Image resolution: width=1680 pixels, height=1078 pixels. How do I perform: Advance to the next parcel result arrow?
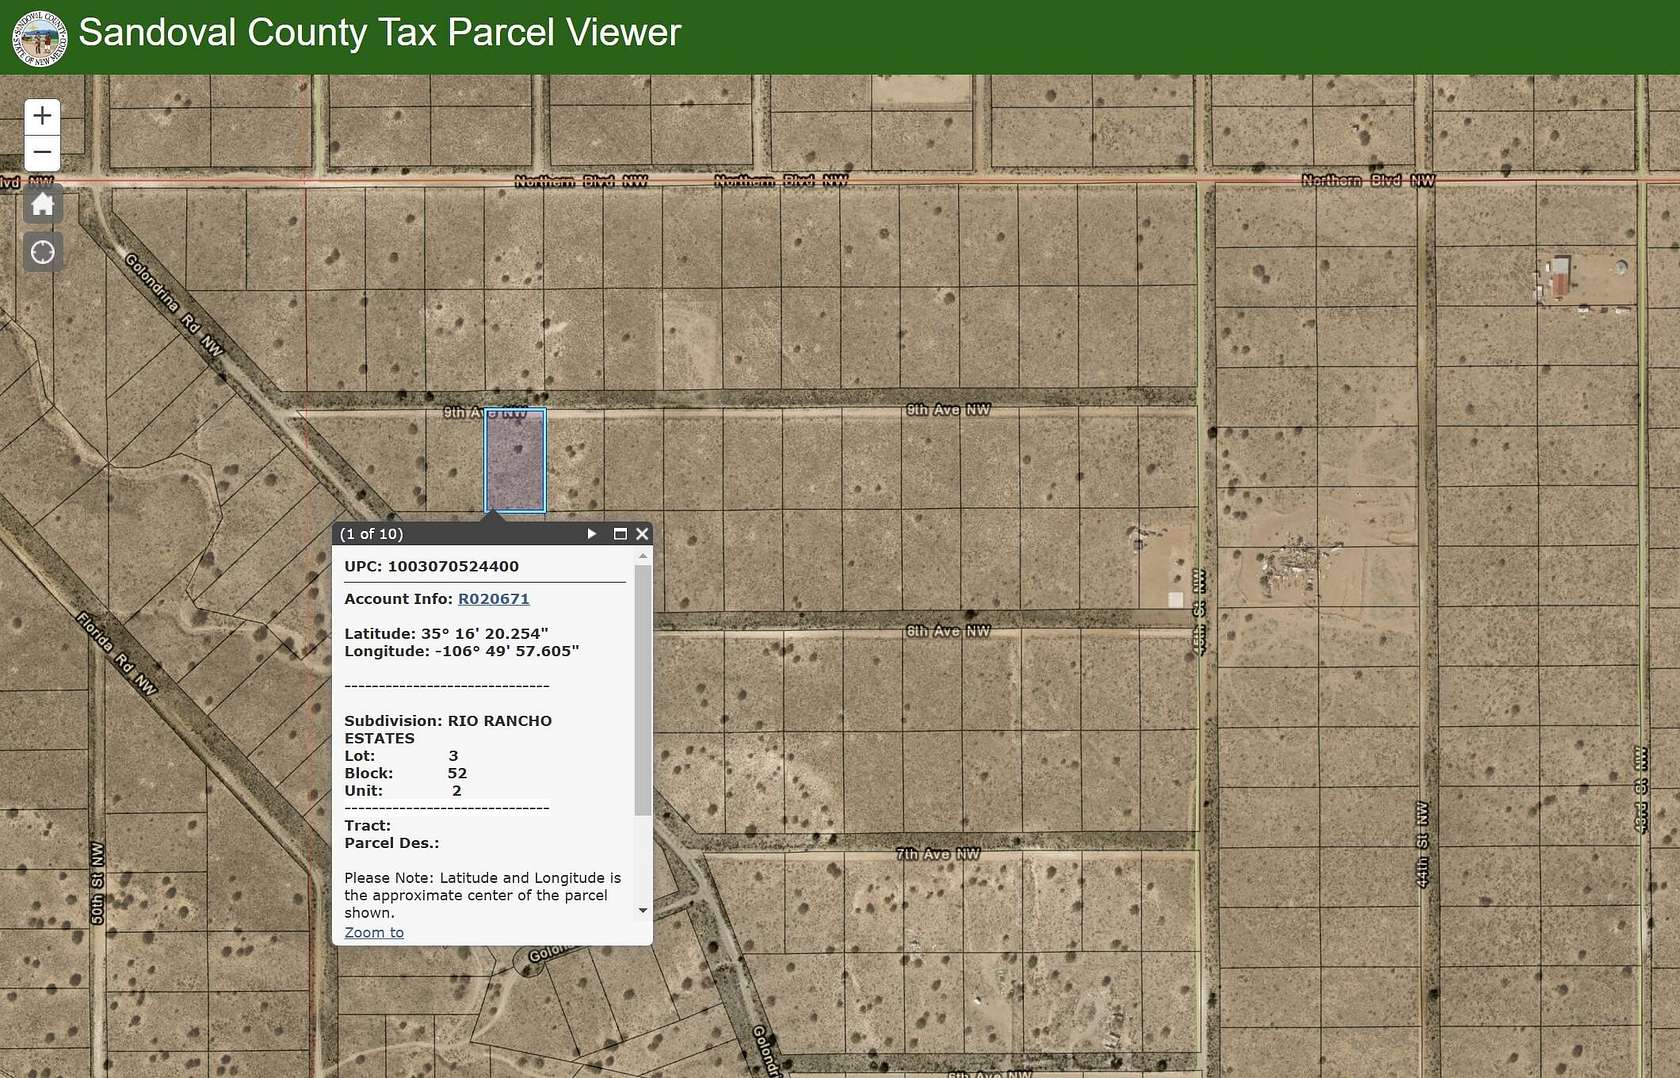[x=590, y=534]
